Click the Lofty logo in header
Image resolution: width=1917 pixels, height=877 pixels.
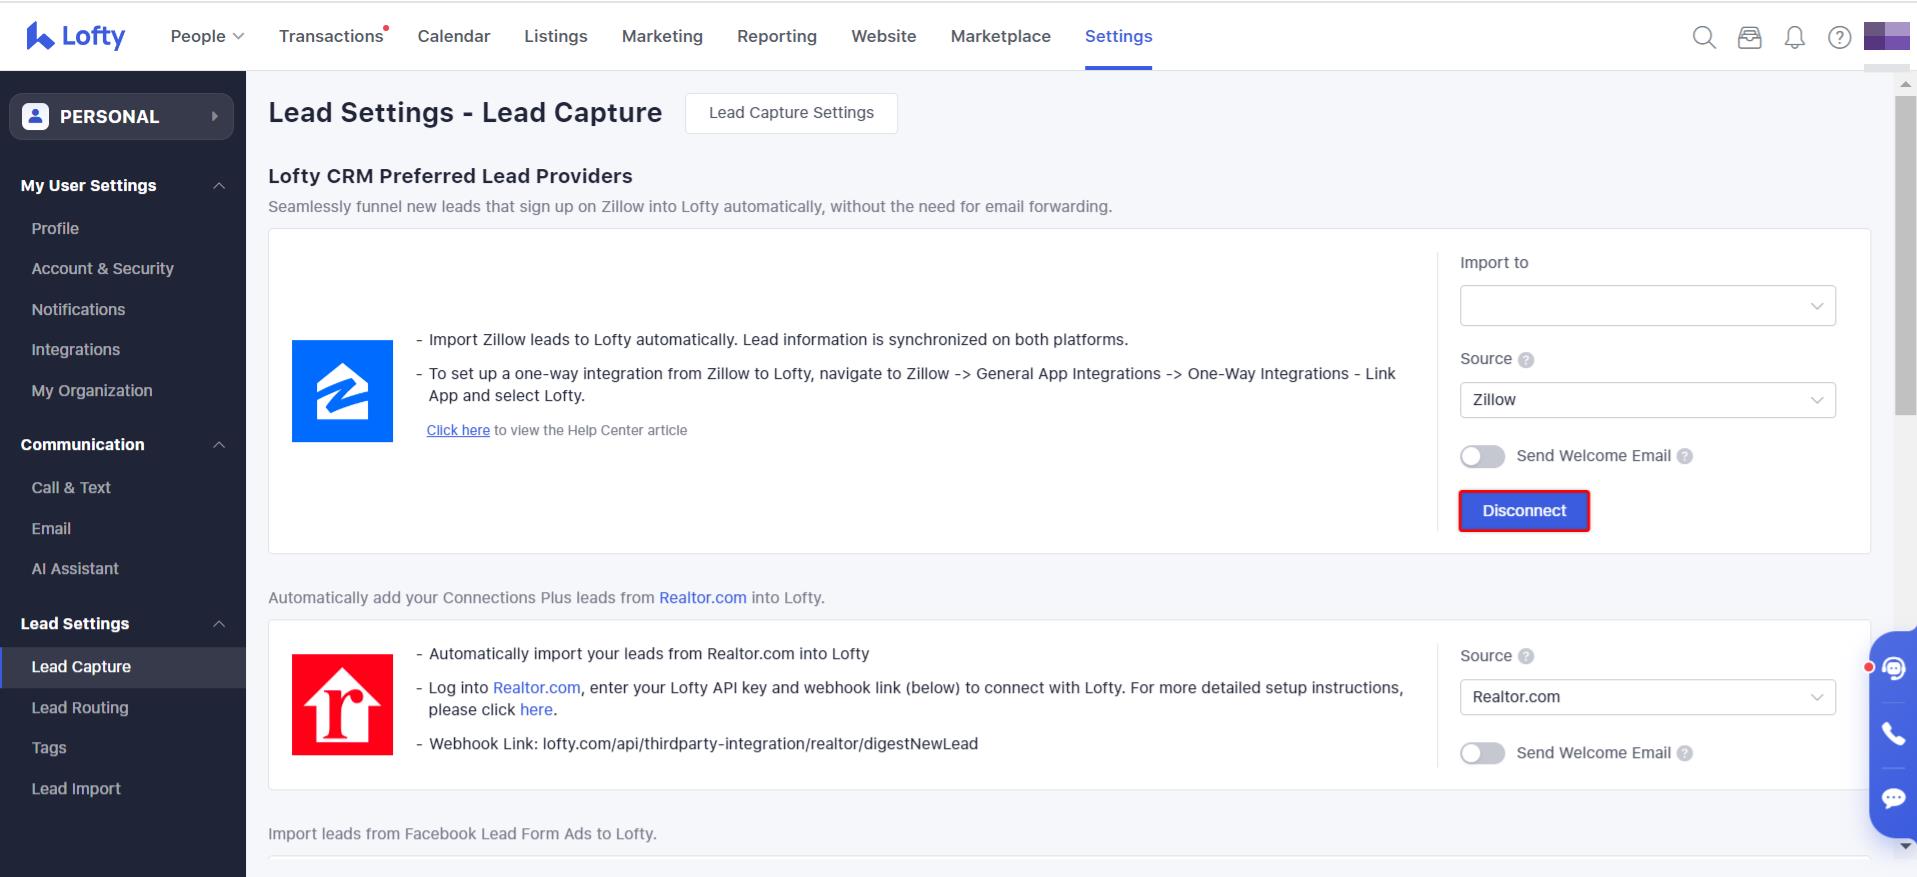click(x=76, y=36)
